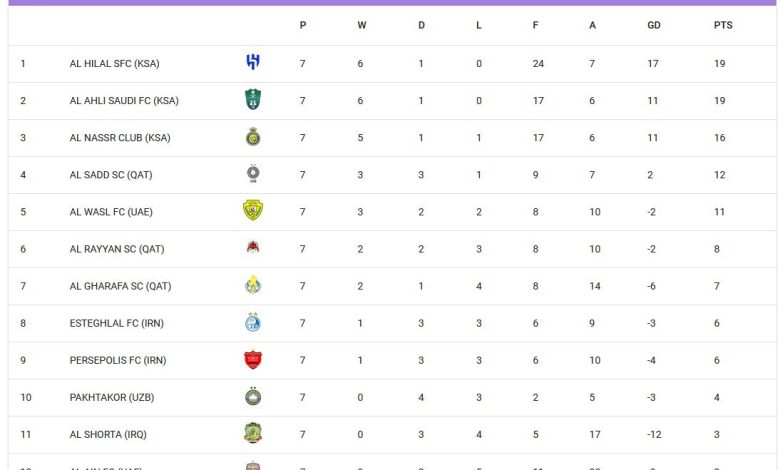This screenshot has width=780, height=470.
Task: Click the Al Nassr Club logo
Action: 253,137
